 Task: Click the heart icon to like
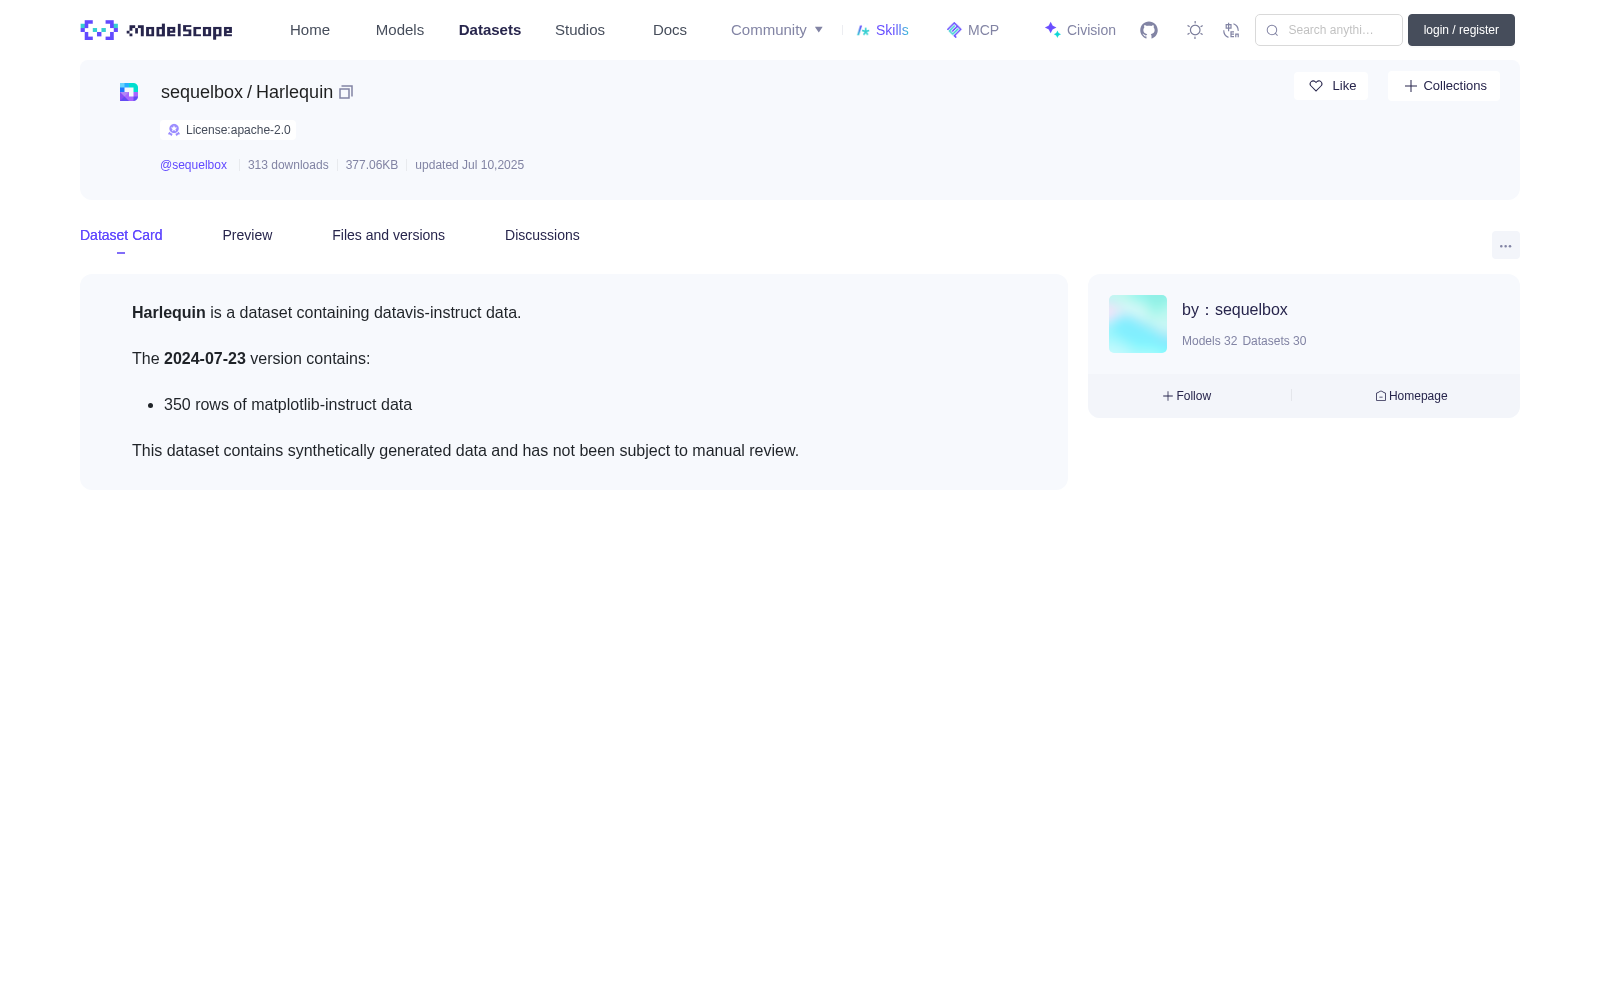(1316, 86)
